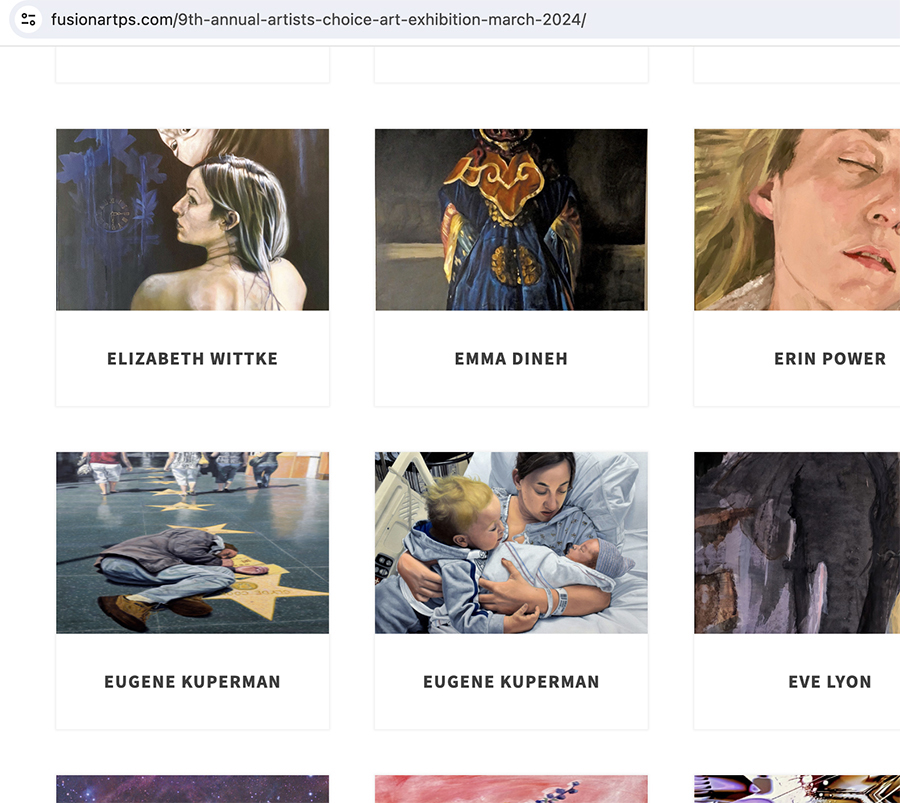Click Eugene Kuperman name under sidewalk painting

(x=192, y=682)
